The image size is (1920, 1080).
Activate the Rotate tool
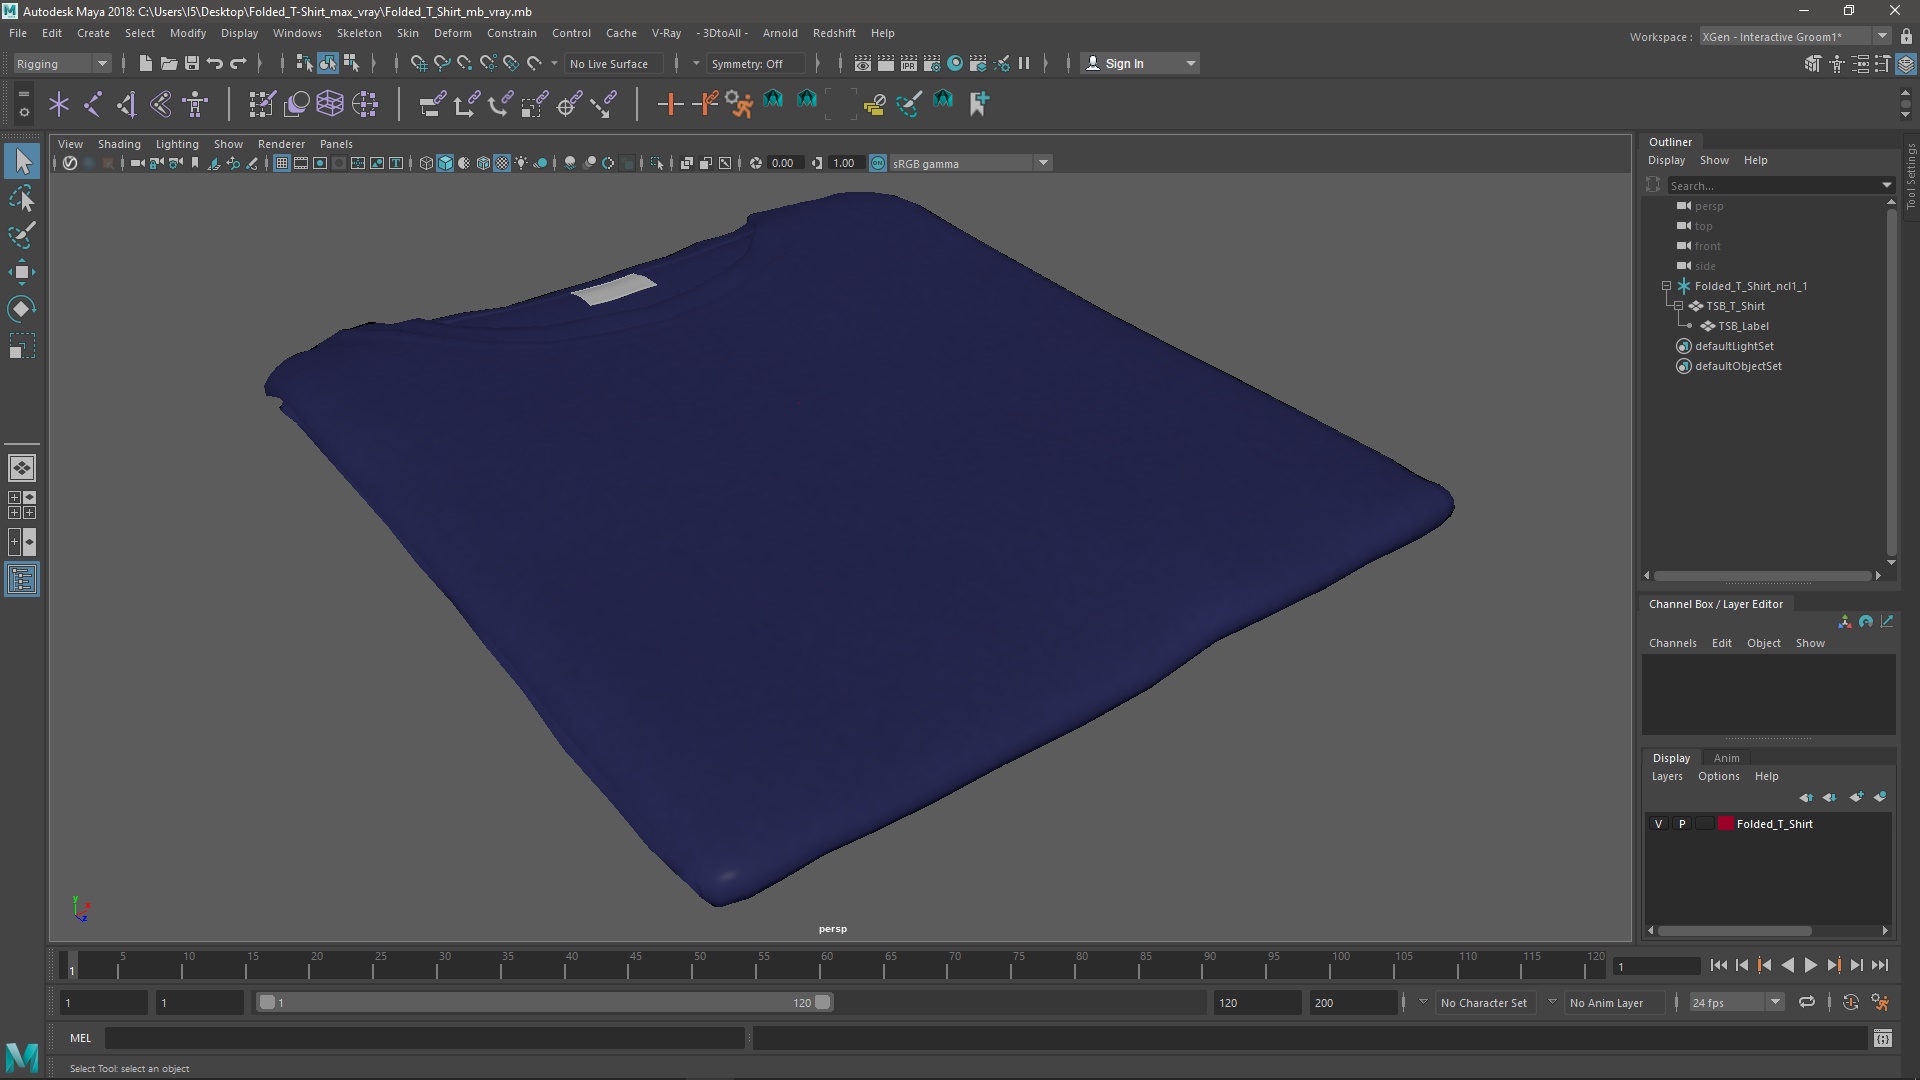click(22, 309)
